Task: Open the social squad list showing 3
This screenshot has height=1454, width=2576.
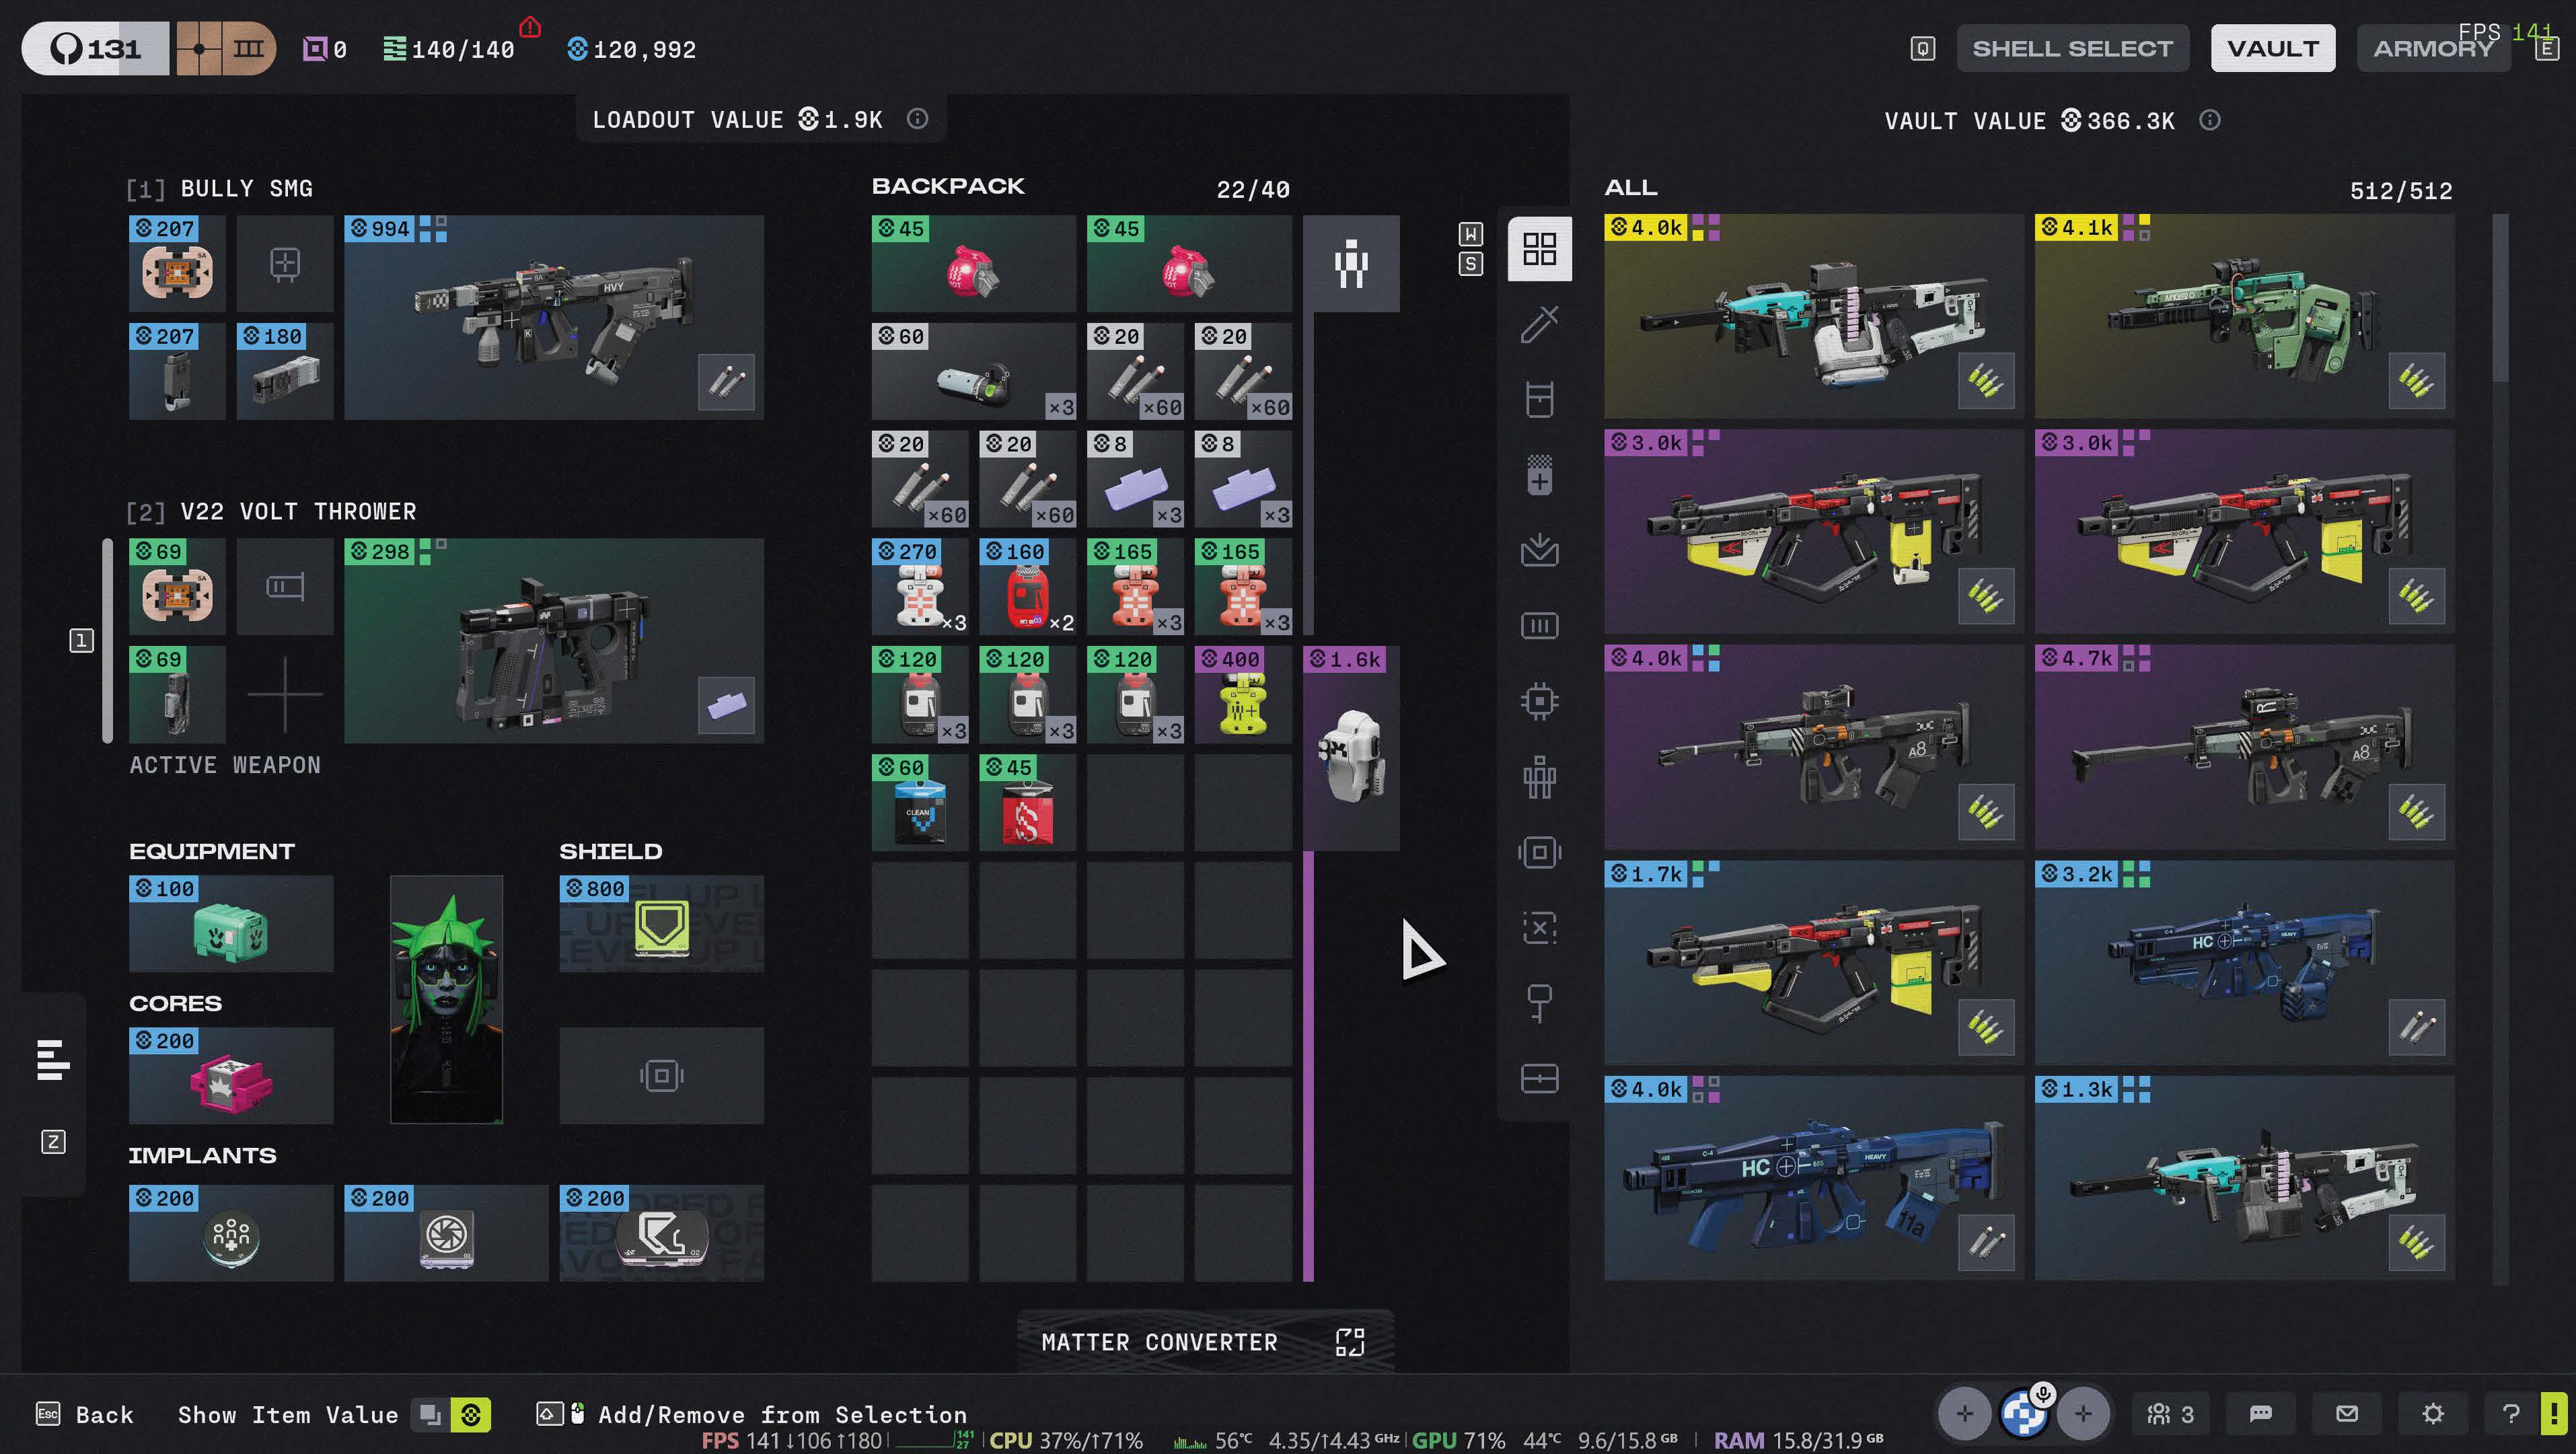Action: (x=2170, y=1413)
